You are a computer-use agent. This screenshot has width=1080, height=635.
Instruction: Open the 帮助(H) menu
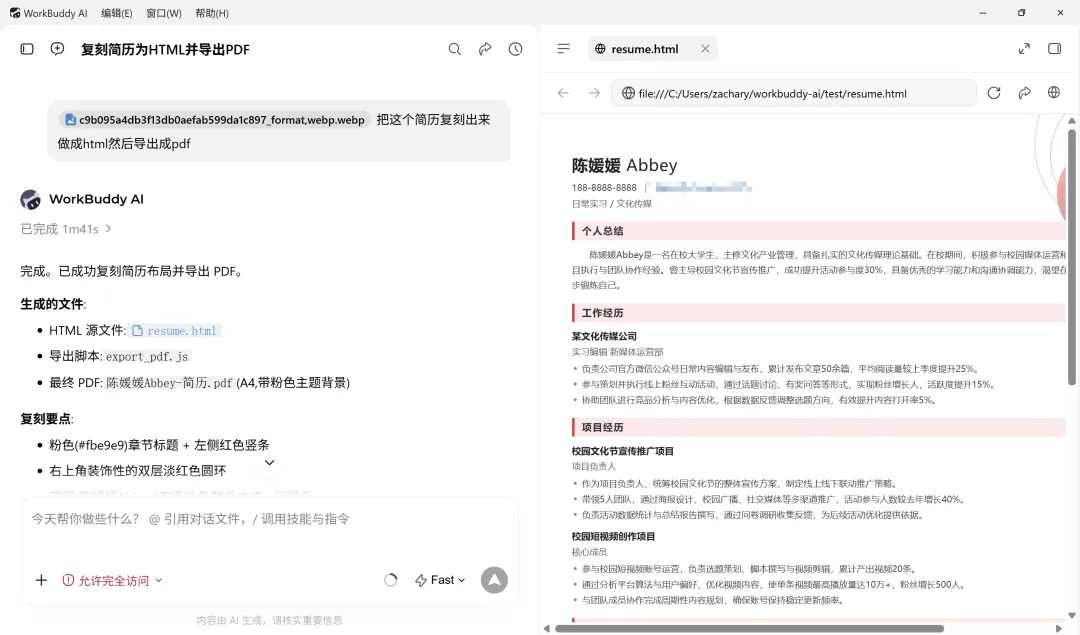[x=212, y=13]
